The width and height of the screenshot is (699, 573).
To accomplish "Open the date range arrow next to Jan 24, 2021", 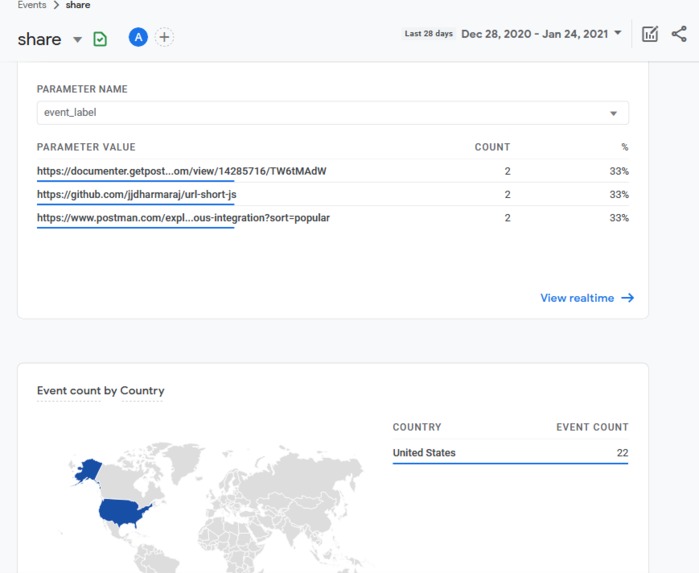I will click(x=618, y=33).
